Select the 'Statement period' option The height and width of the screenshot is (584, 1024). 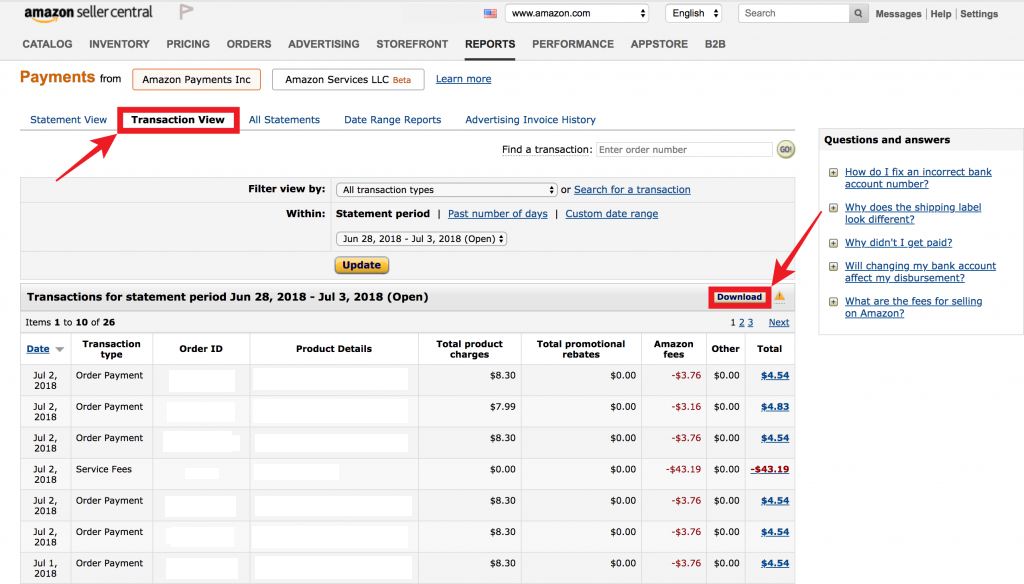tap(383, 214)
